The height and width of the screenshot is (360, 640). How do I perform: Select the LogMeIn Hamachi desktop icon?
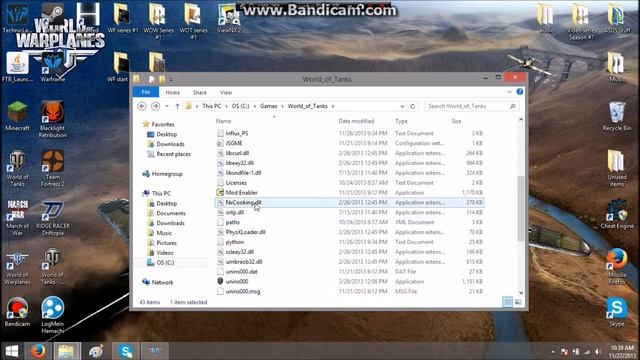pyautogui.click(x=53, y=315)
